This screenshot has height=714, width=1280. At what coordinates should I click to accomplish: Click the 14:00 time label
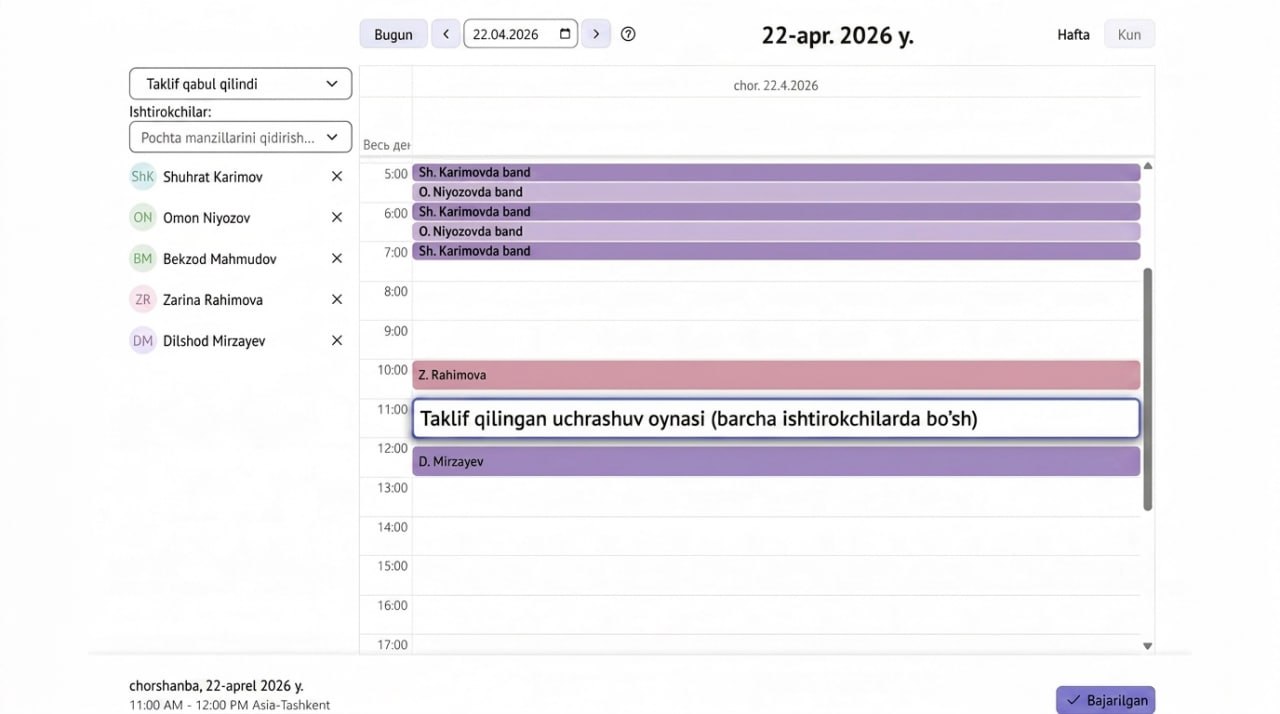tap(392, 527)
